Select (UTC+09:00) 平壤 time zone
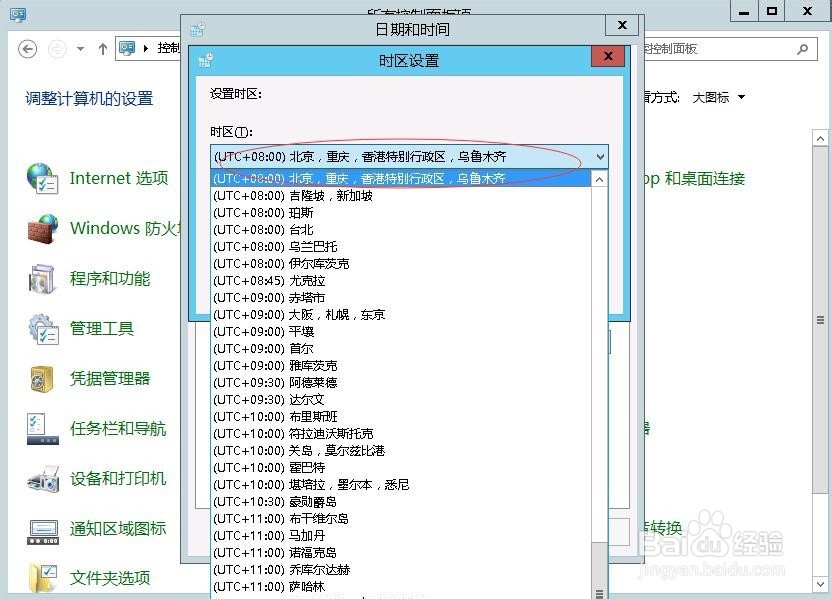 click(x=401, y=332)
